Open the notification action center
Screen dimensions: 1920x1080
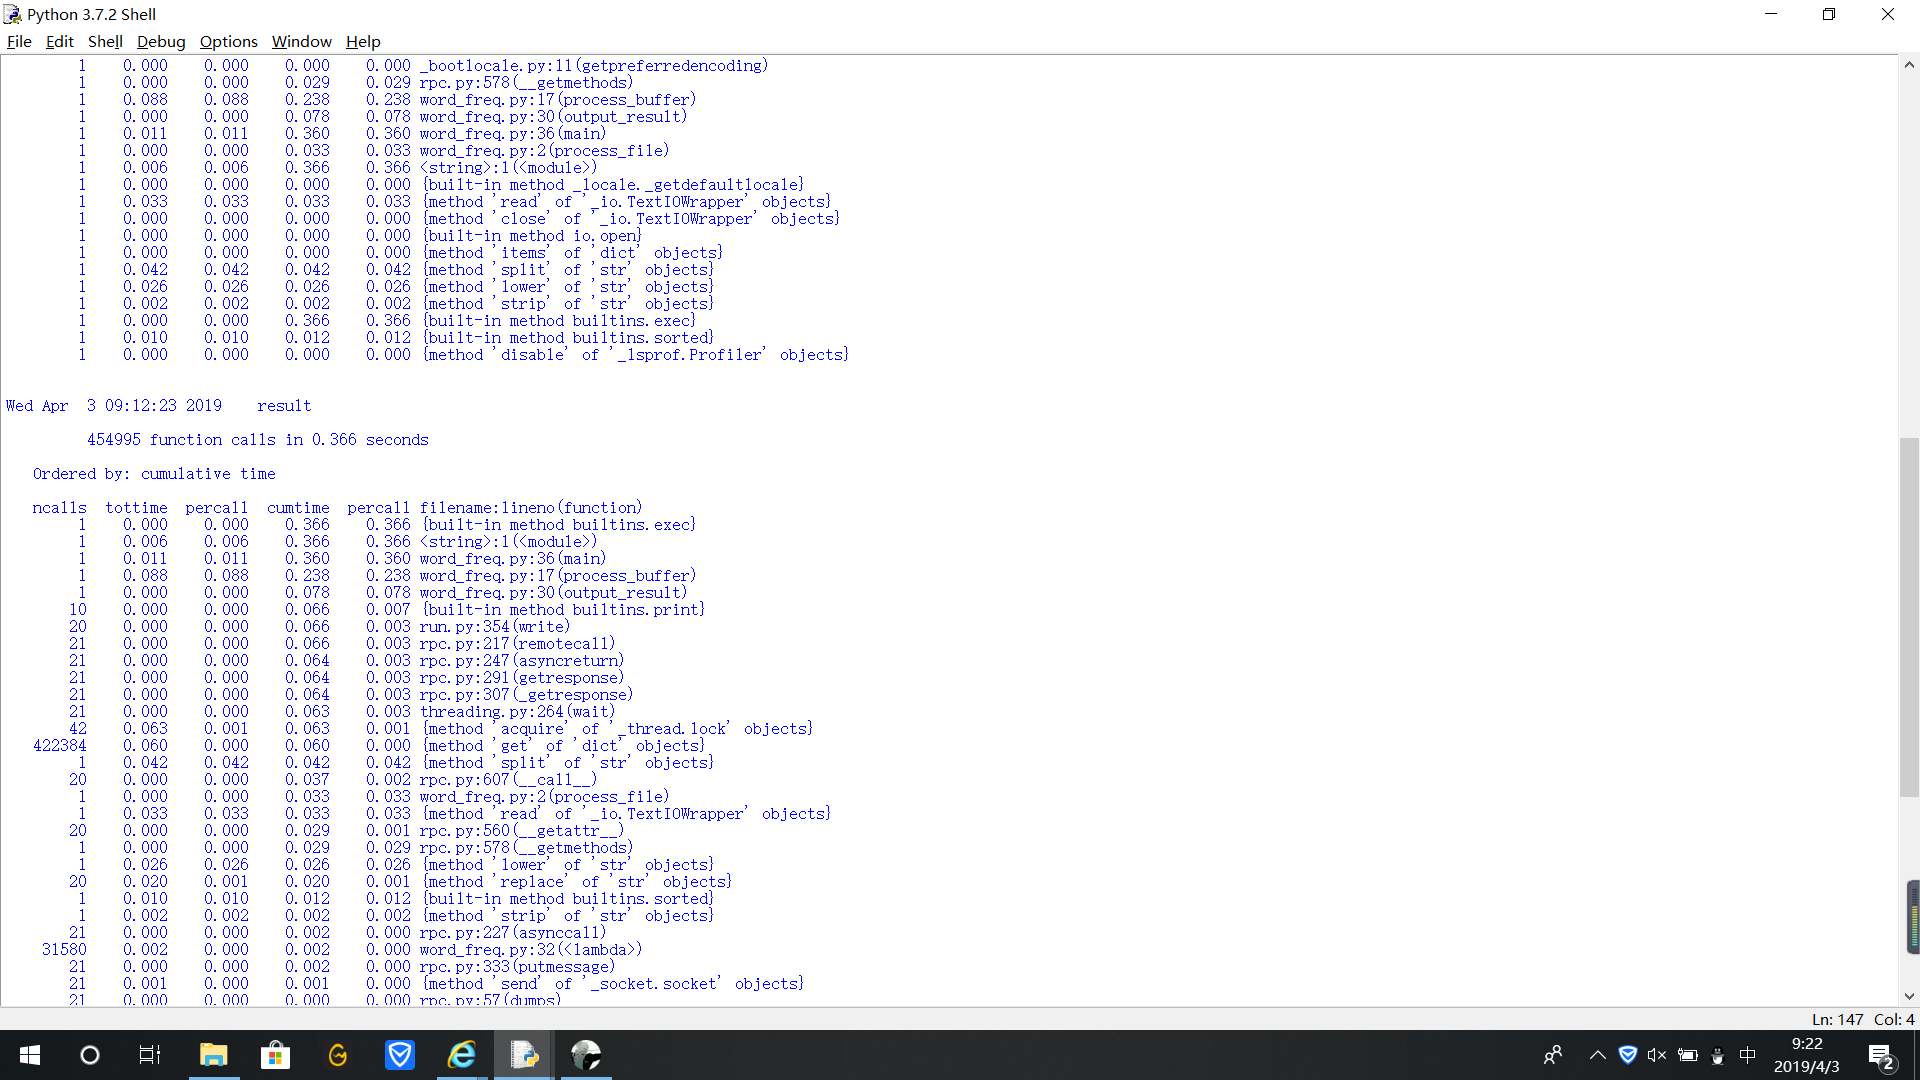1881,1055
